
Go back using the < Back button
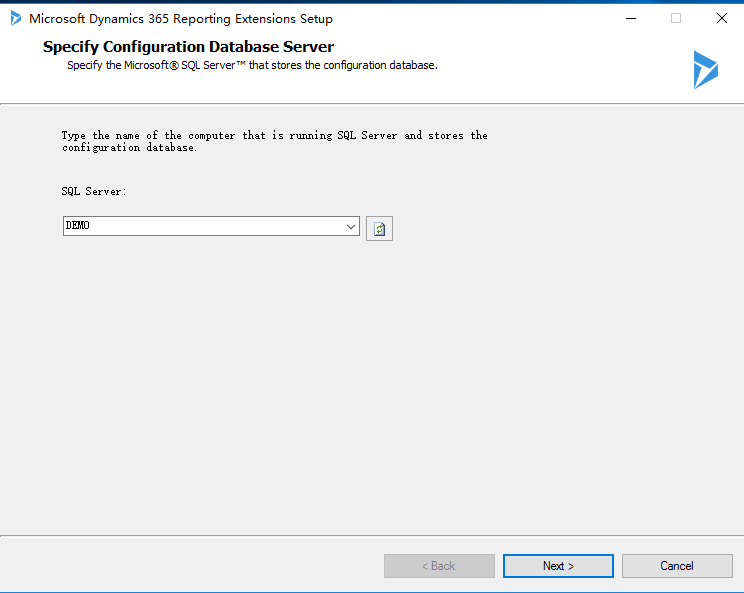point(439,566)
